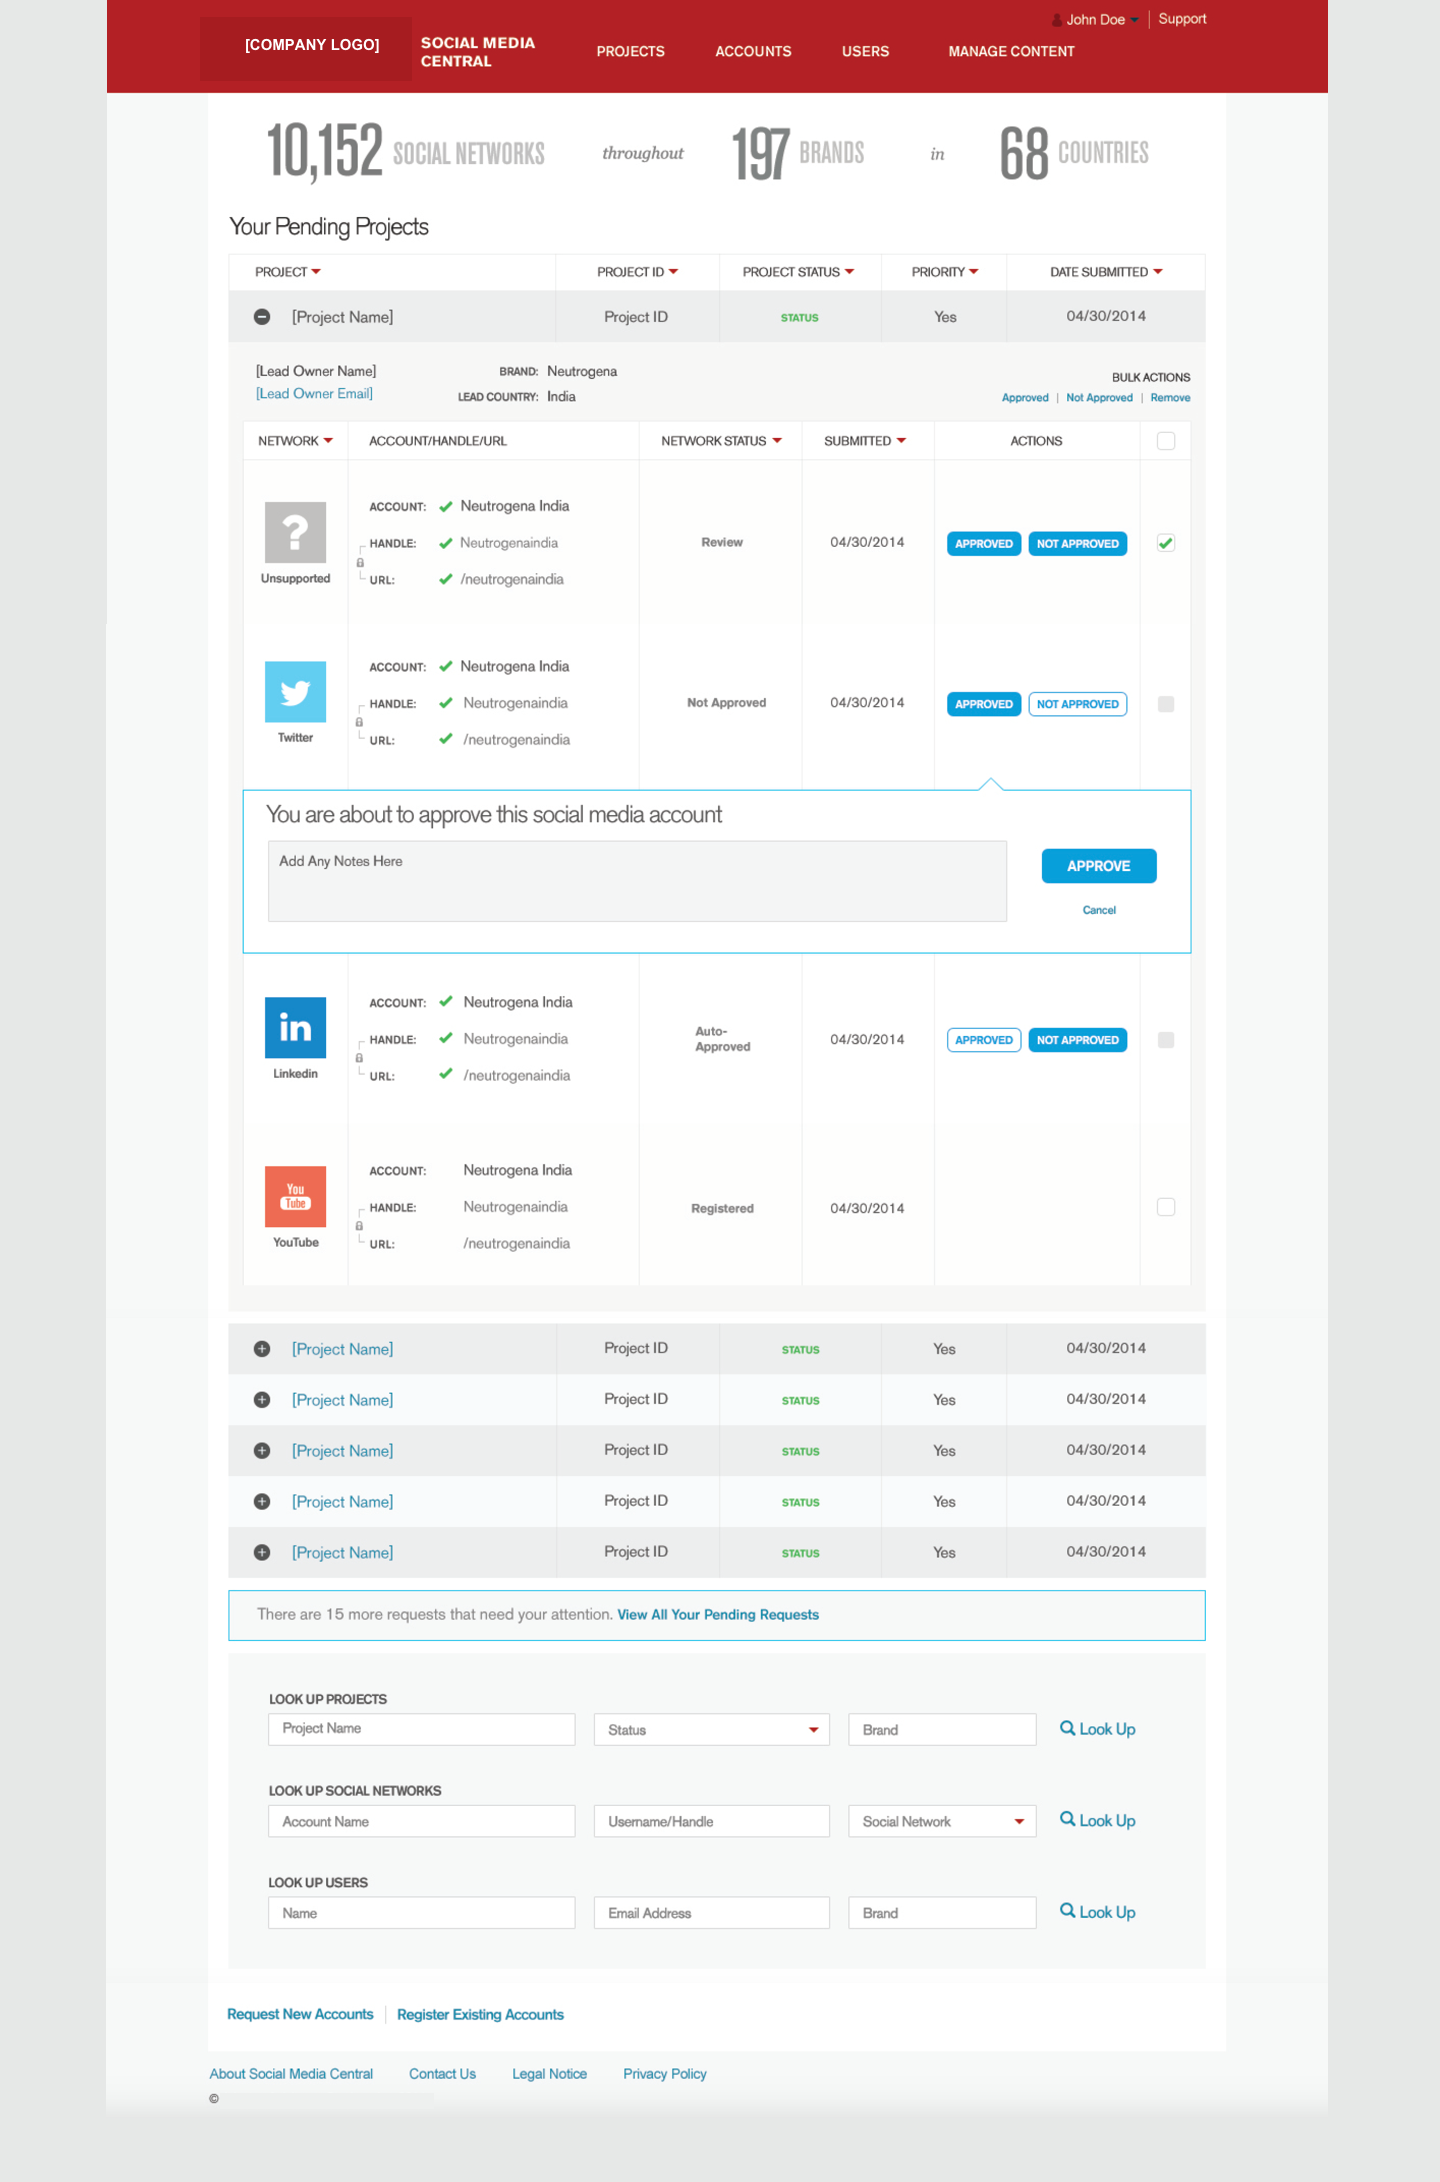
Task: Click lock icon in YouTube row
Action: click(359, 1226)
